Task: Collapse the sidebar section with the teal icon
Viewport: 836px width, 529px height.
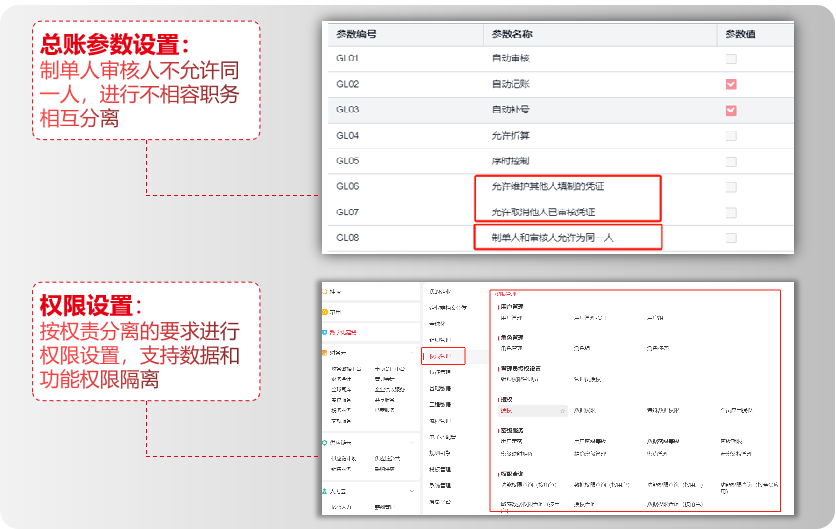Action: [x=411, y=442]
